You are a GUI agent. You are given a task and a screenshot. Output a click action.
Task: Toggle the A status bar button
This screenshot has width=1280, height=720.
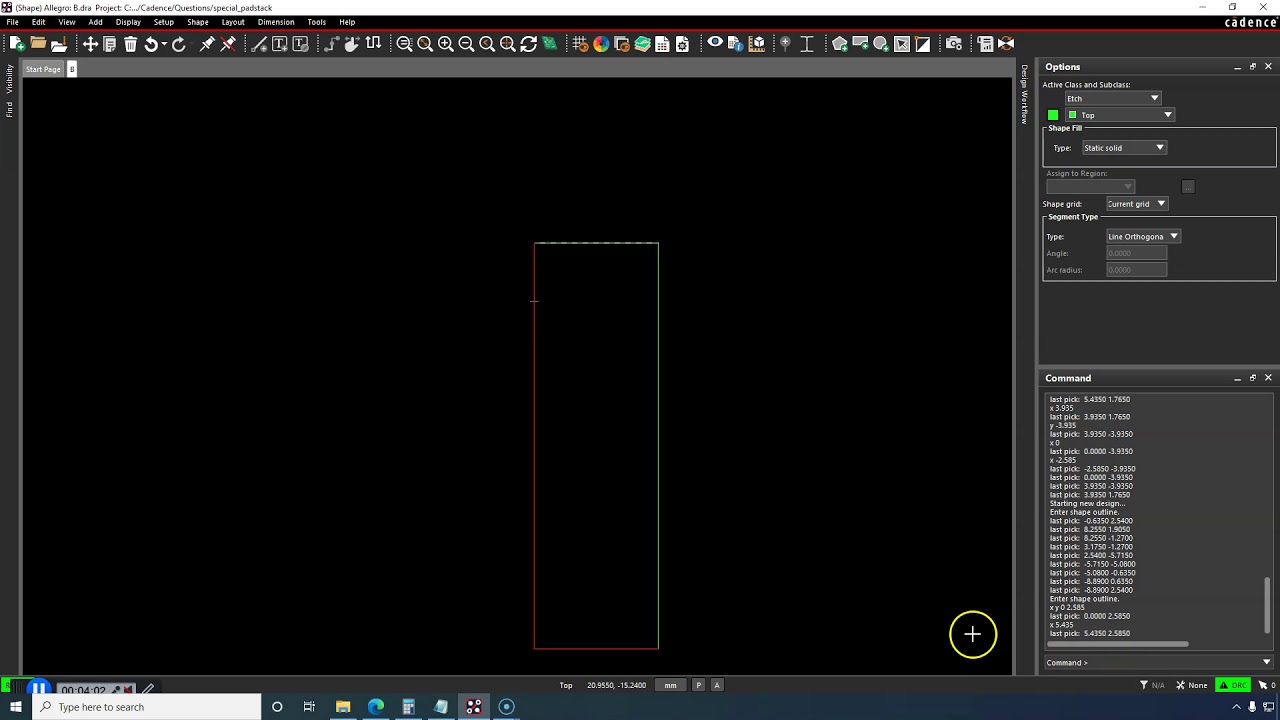click(717, 685)
